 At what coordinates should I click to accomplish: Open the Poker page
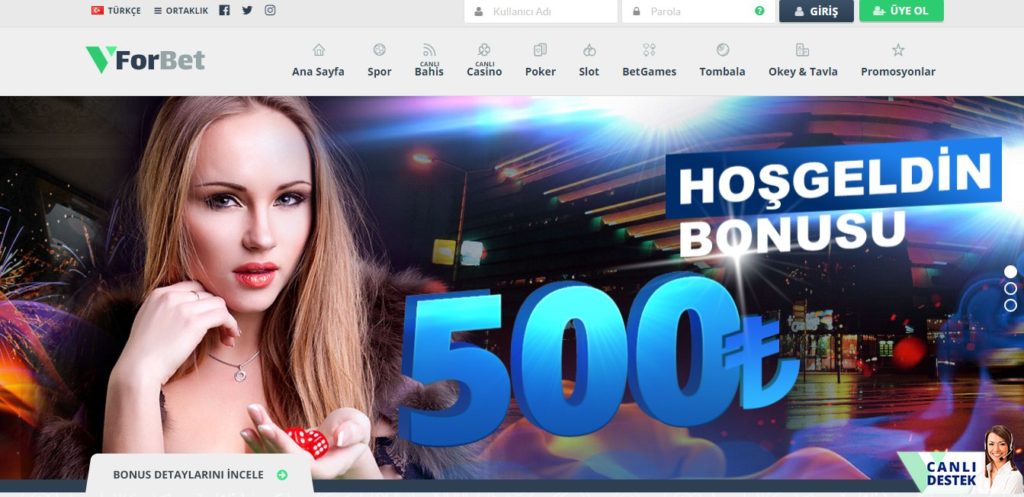click(x=540, y=72)
